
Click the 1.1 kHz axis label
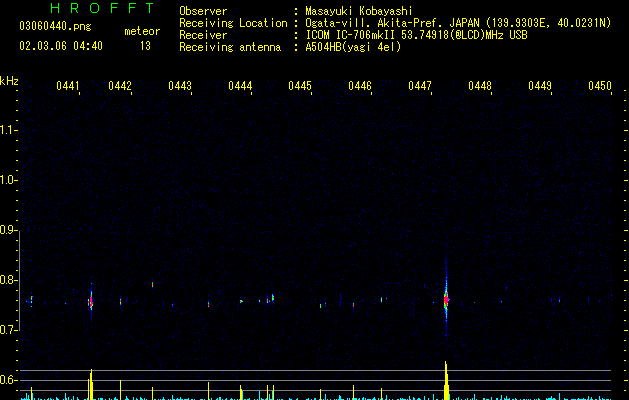7,130
